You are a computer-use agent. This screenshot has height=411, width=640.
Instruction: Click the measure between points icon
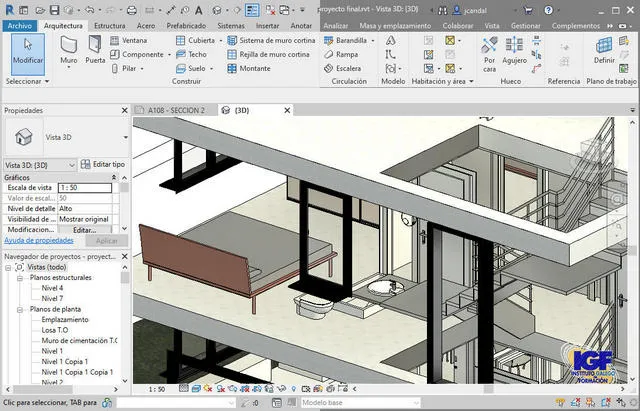coord(171,10)
